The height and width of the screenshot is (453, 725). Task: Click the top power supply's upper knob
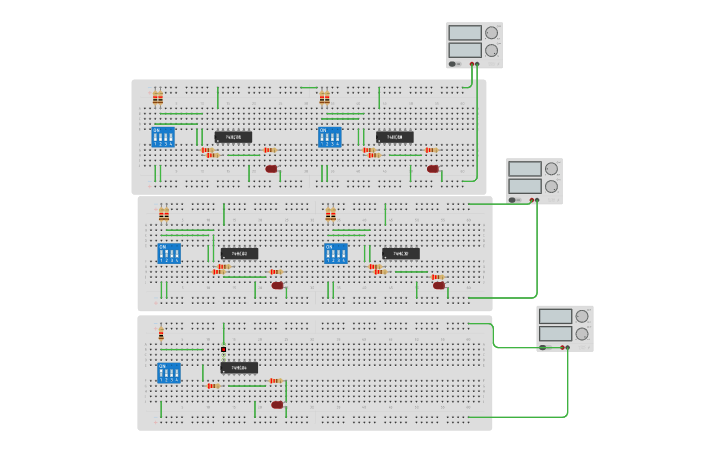click(x=491, y=32)
